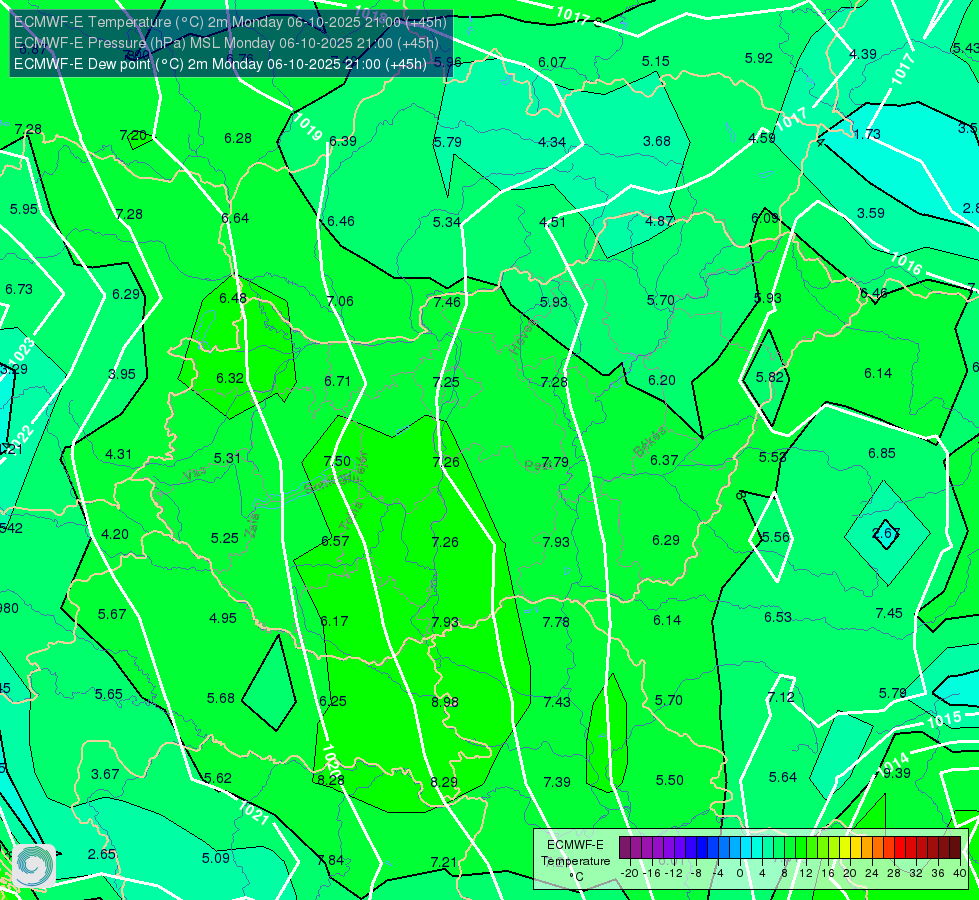The width and height of the screenshot is (979, 900).
Task: Click the dew point value 7.46
Action: pyautogui.click(x=448, y=302)
